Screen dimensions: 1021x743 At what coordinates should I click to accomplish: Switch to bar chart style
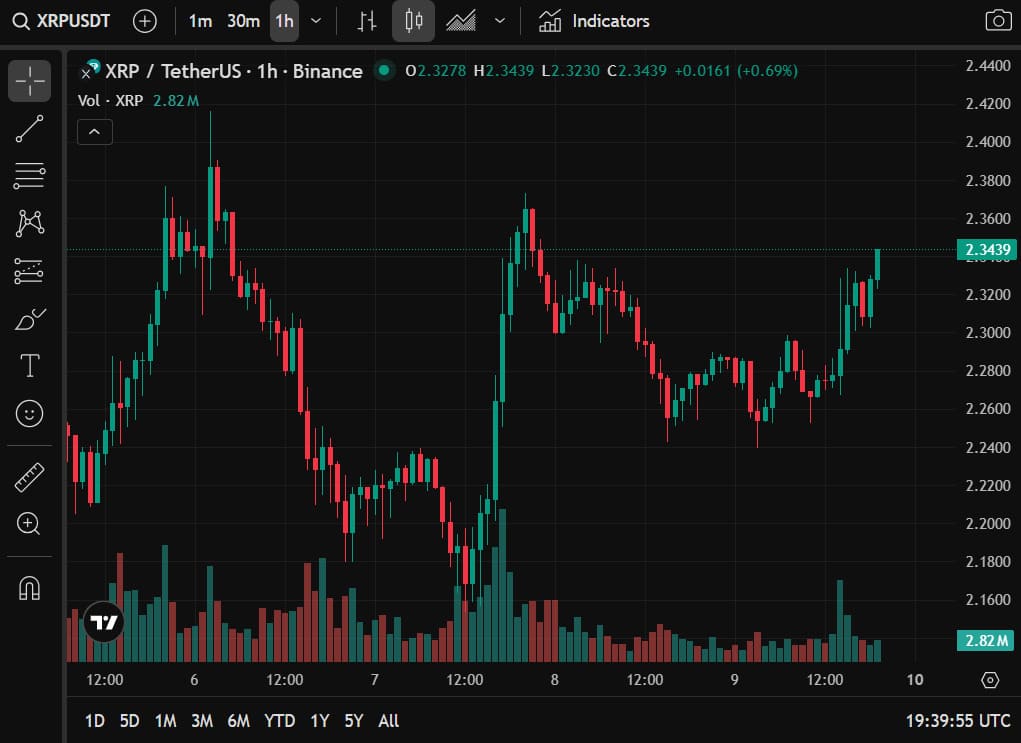click(367, 21)
